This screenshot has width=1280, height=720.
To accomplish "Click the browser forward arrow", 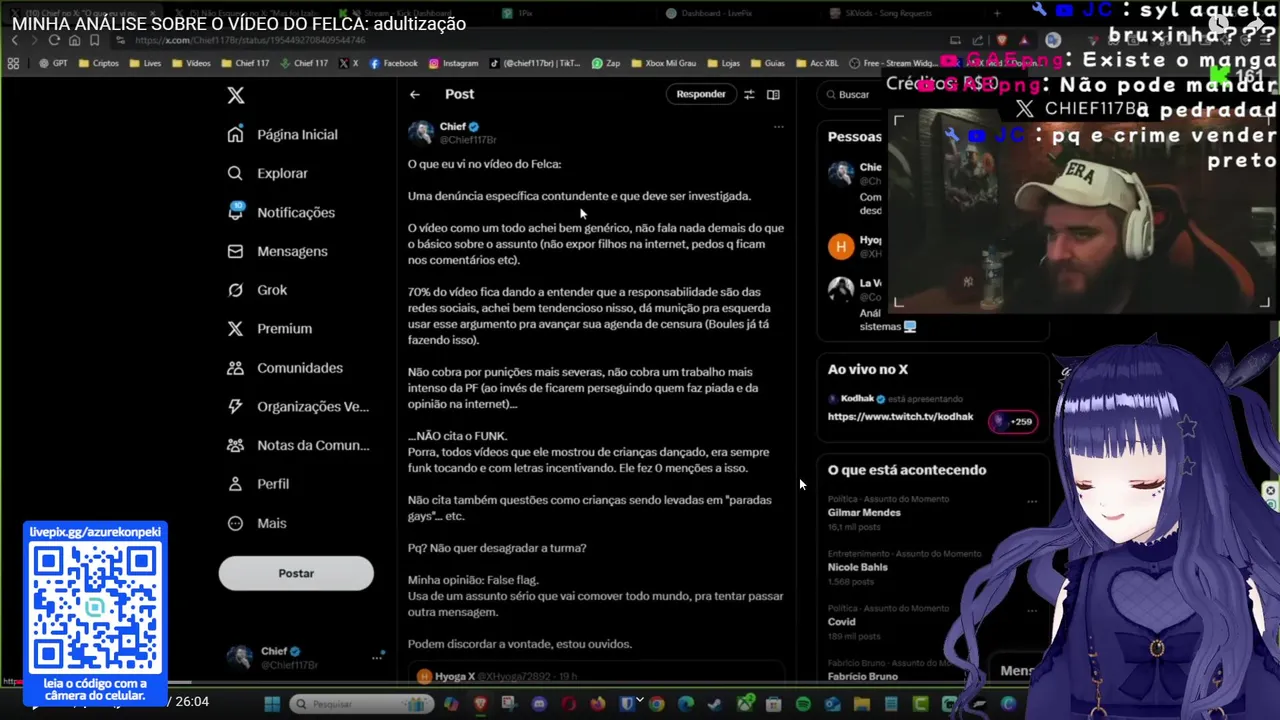I will (x=33, y=40).
